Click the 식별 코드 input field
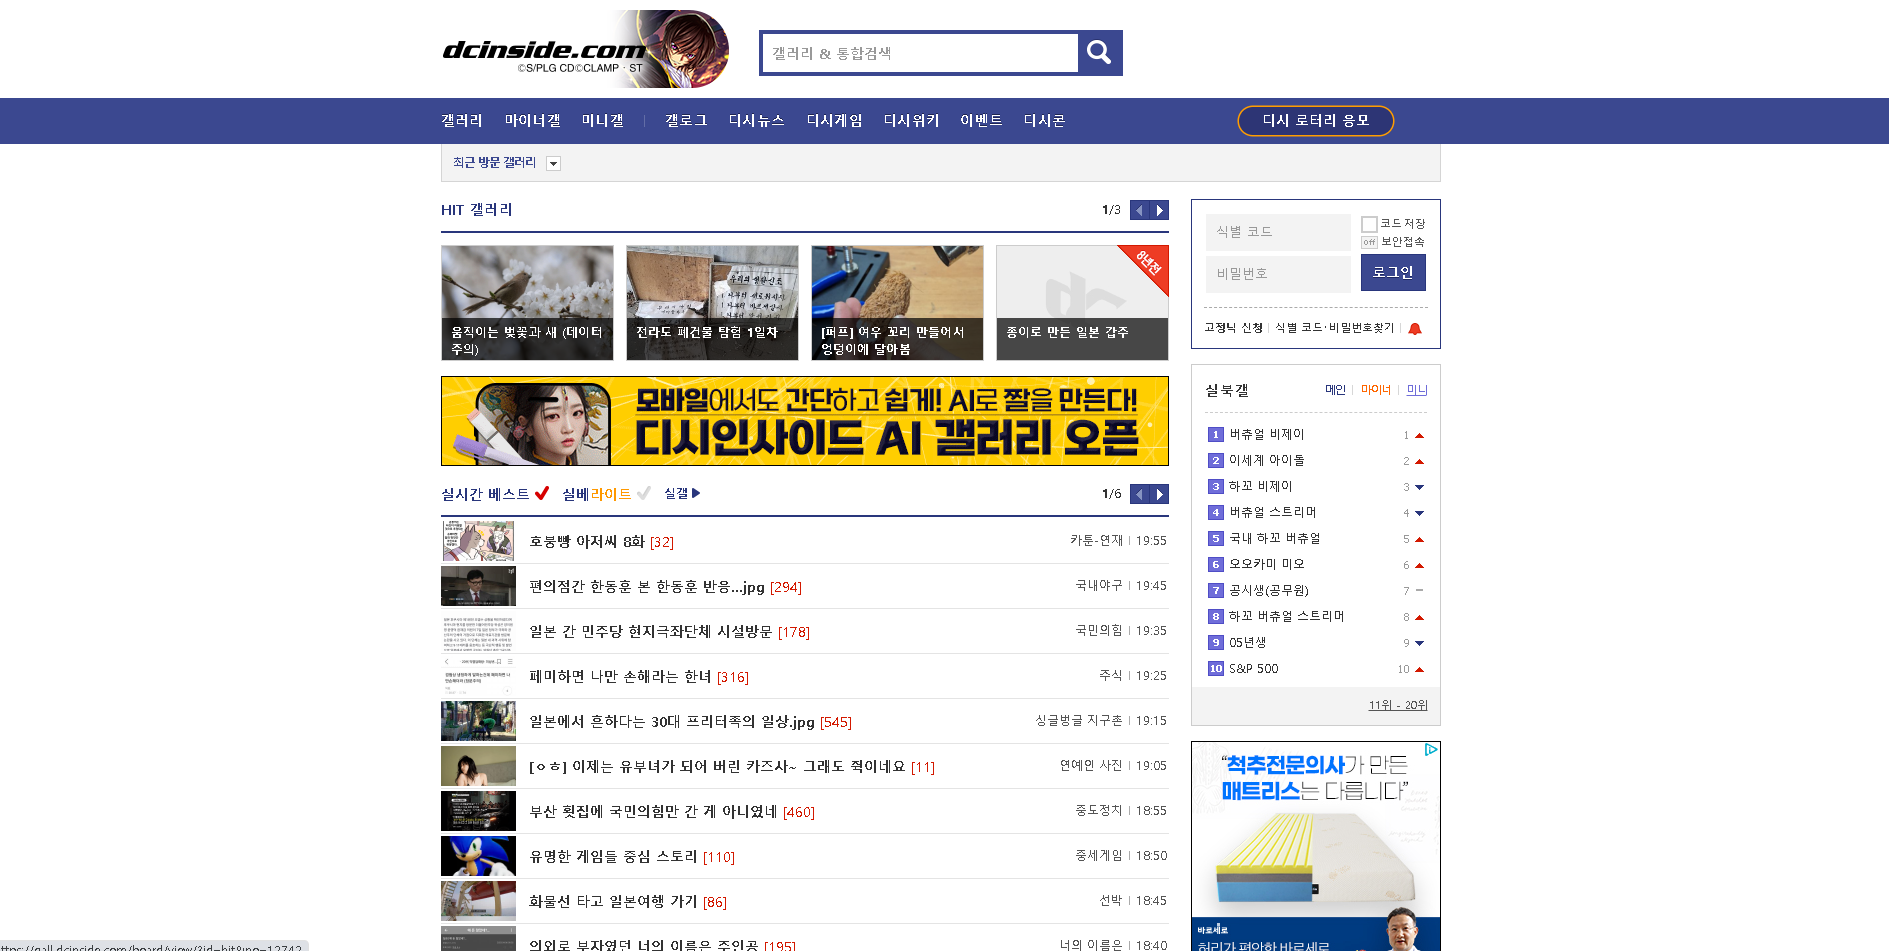The width and height of the screenshot is (1889, 951). pos(1278,232)
